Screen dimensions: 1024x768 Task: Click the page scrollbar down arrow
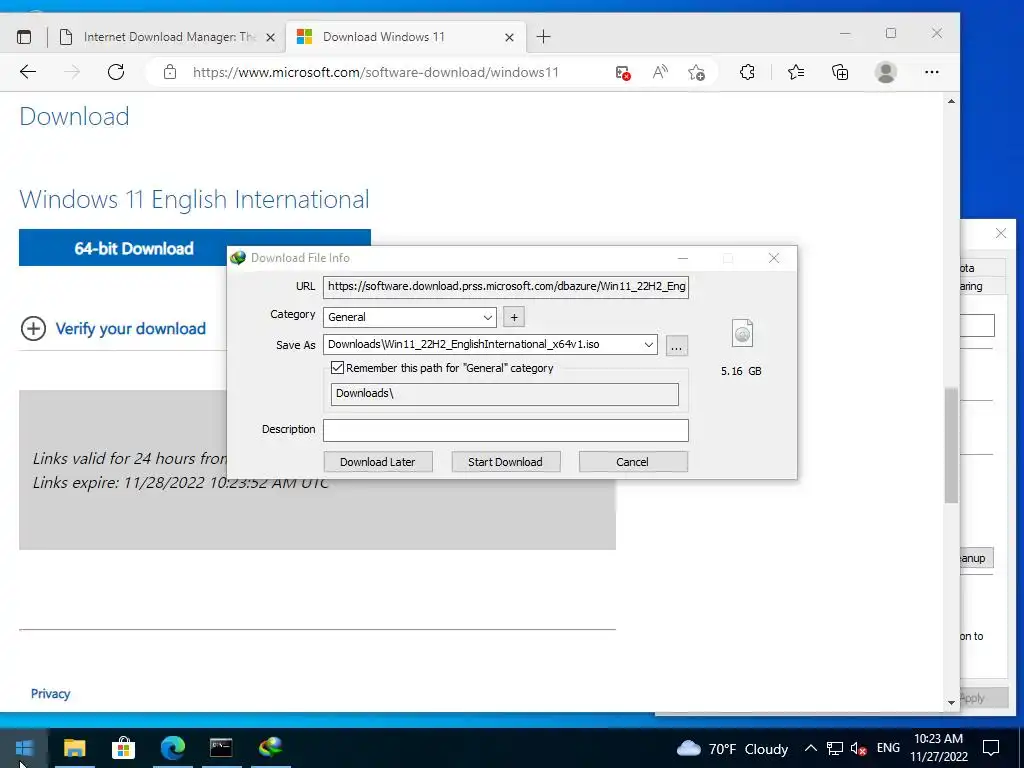pos(952,703)
